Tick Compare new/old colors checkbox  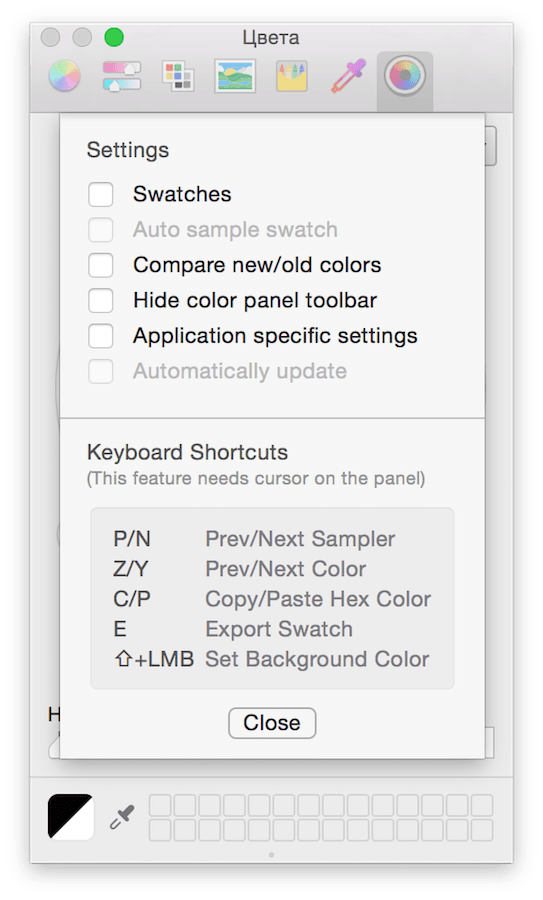pyautogui.click(x=100, y=265)
